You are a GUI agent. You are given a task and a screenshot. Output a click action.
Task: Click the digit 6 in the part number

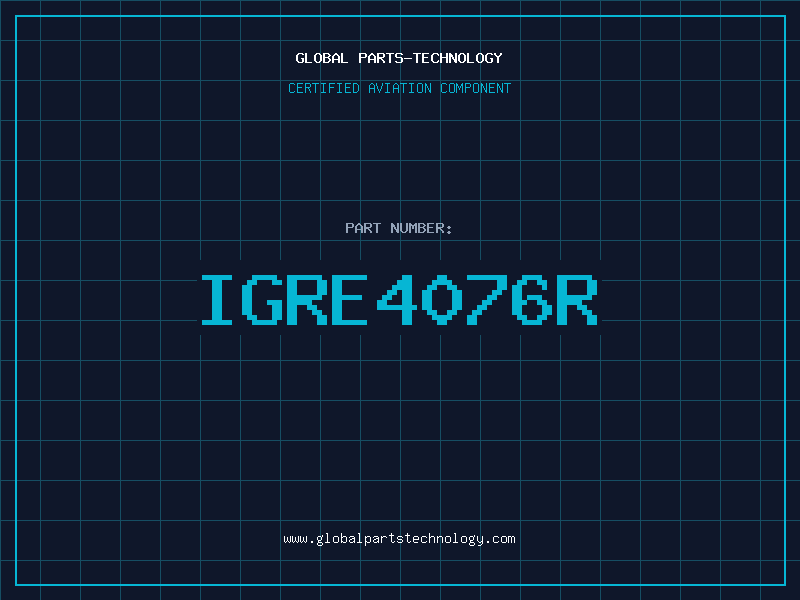click(533, 299)
